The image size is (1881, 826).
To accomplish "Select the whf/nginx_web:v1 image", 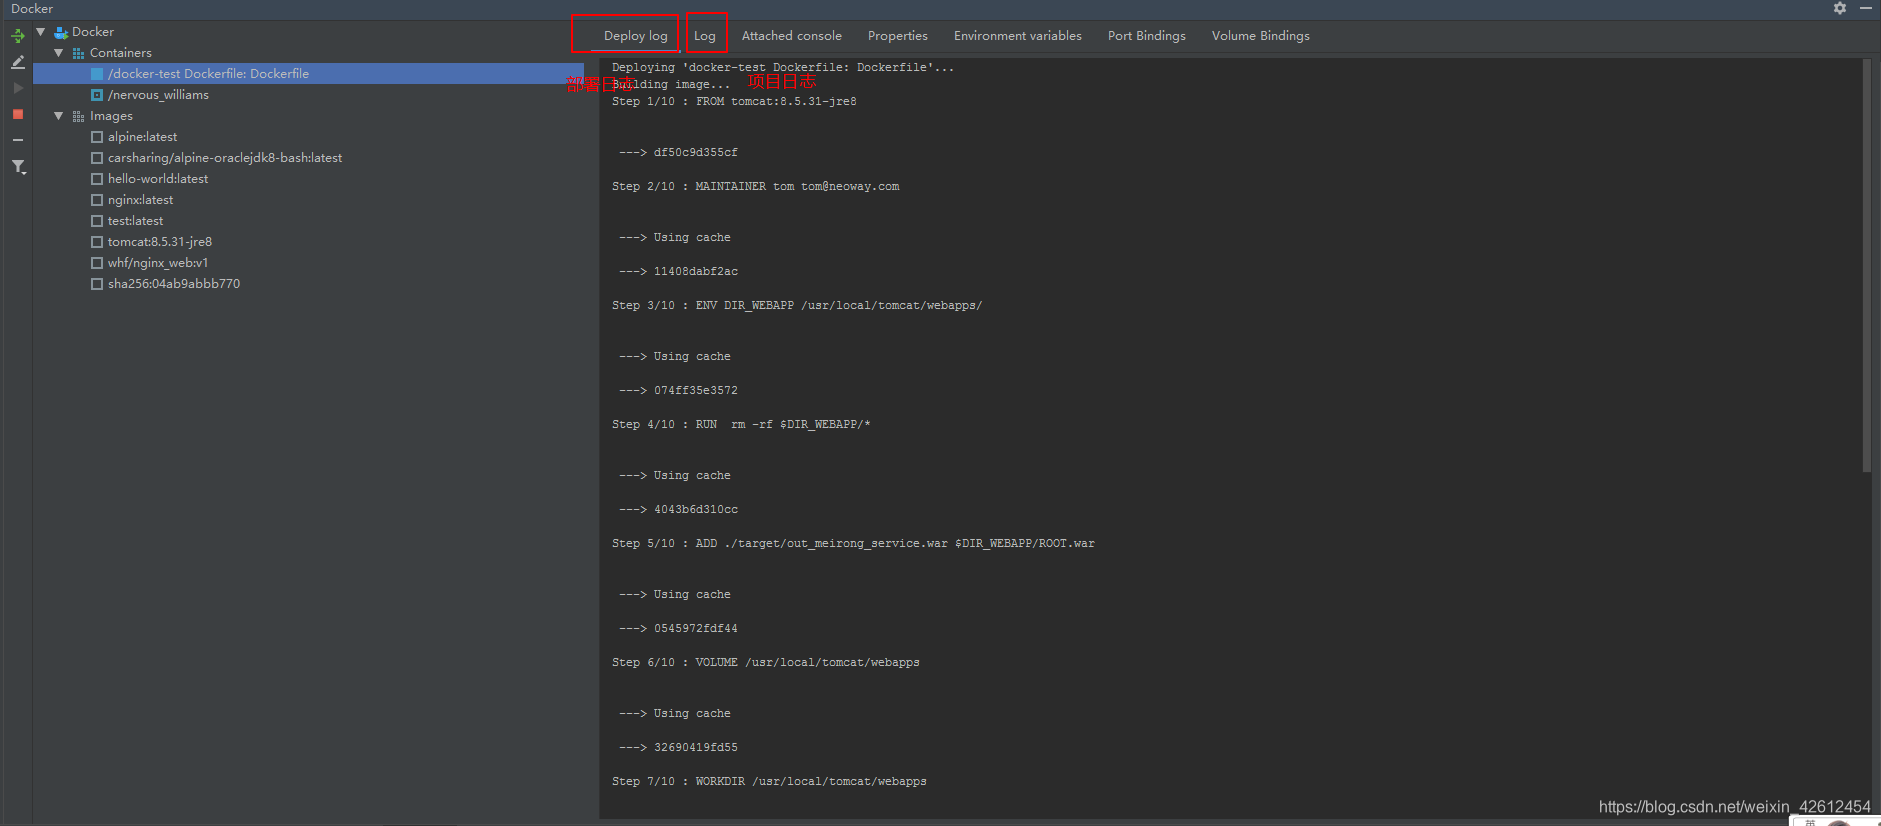I will pos(158,263).
